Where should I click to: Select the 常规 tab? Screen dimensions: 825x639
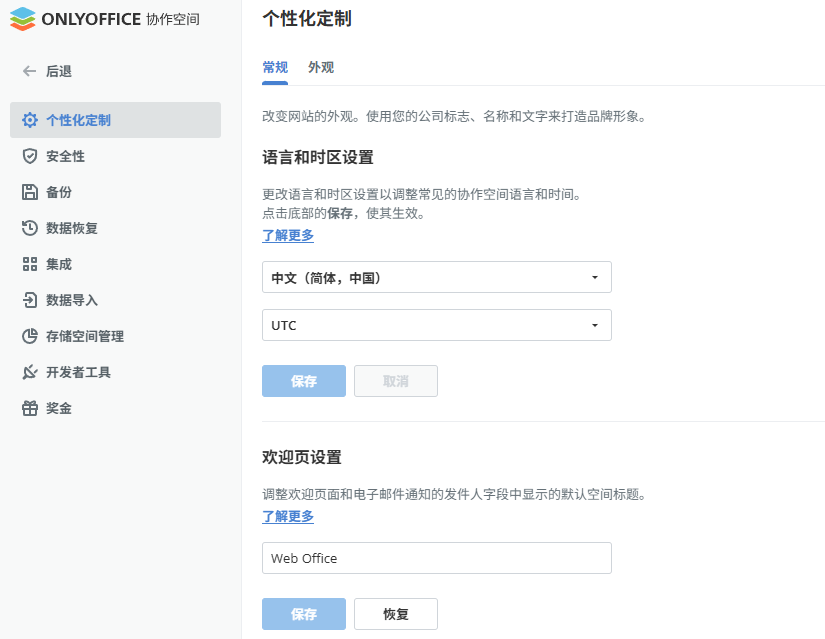[275, 68]
